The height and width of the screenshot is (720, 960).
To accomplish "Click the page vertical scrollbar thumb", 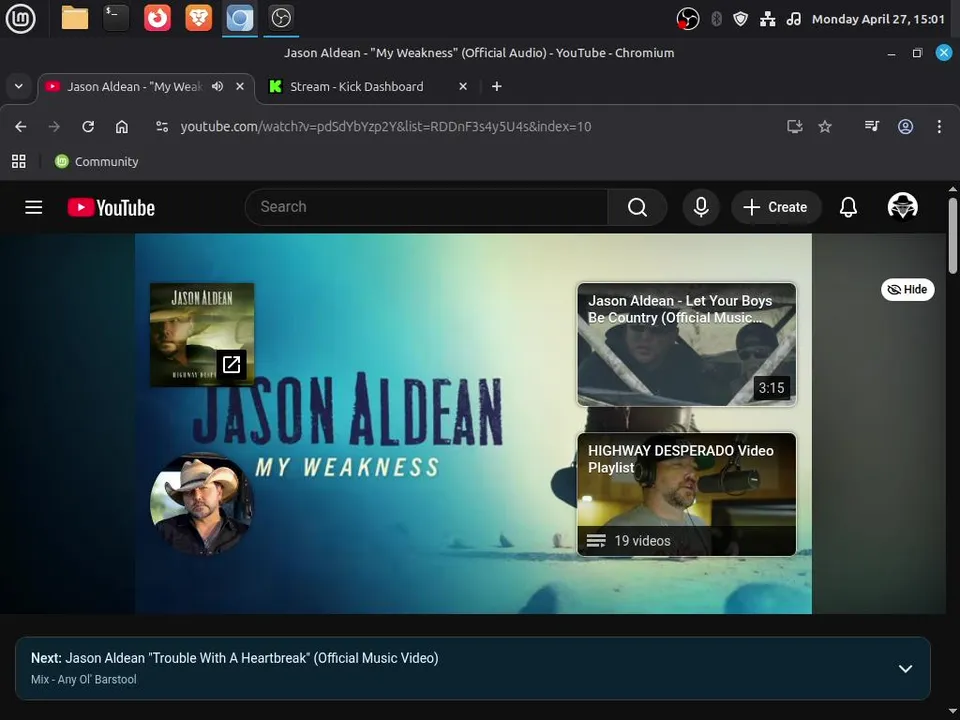I will (953, 235).
